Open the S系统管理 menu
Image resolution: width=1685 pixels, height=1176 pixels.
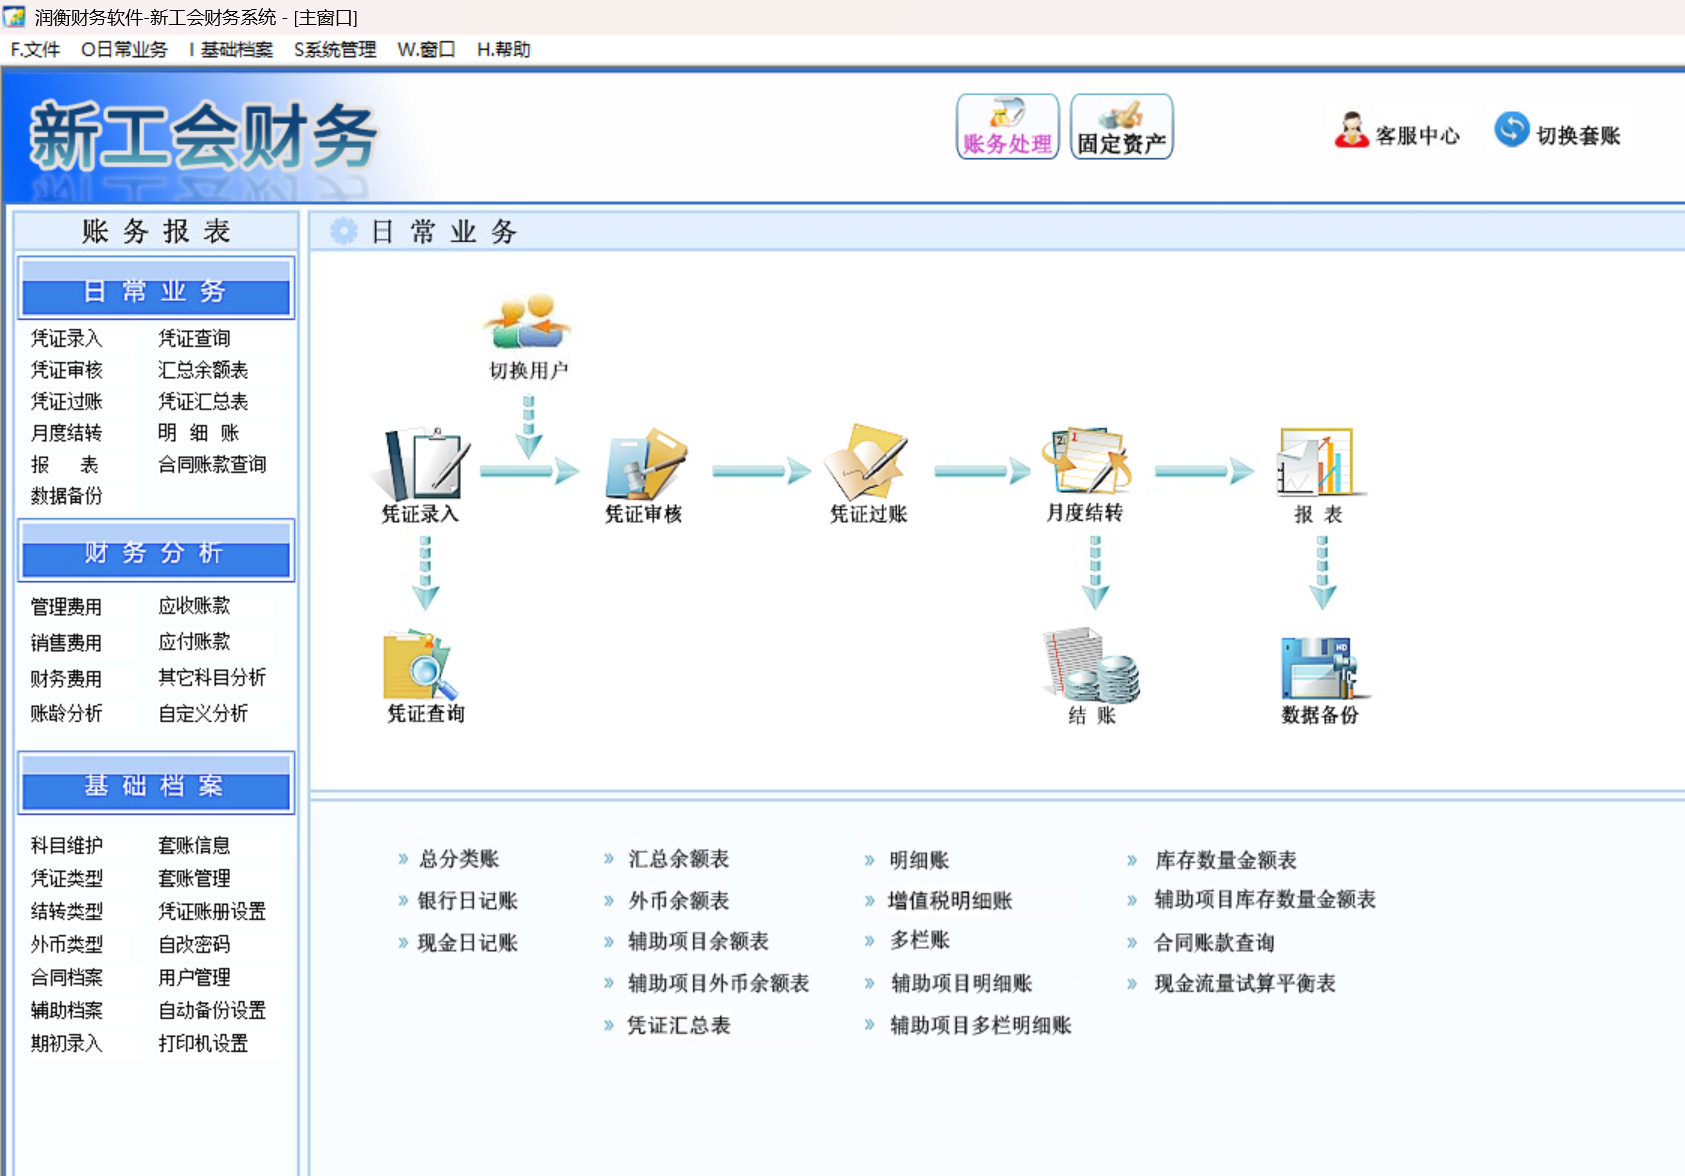(335, 49)
